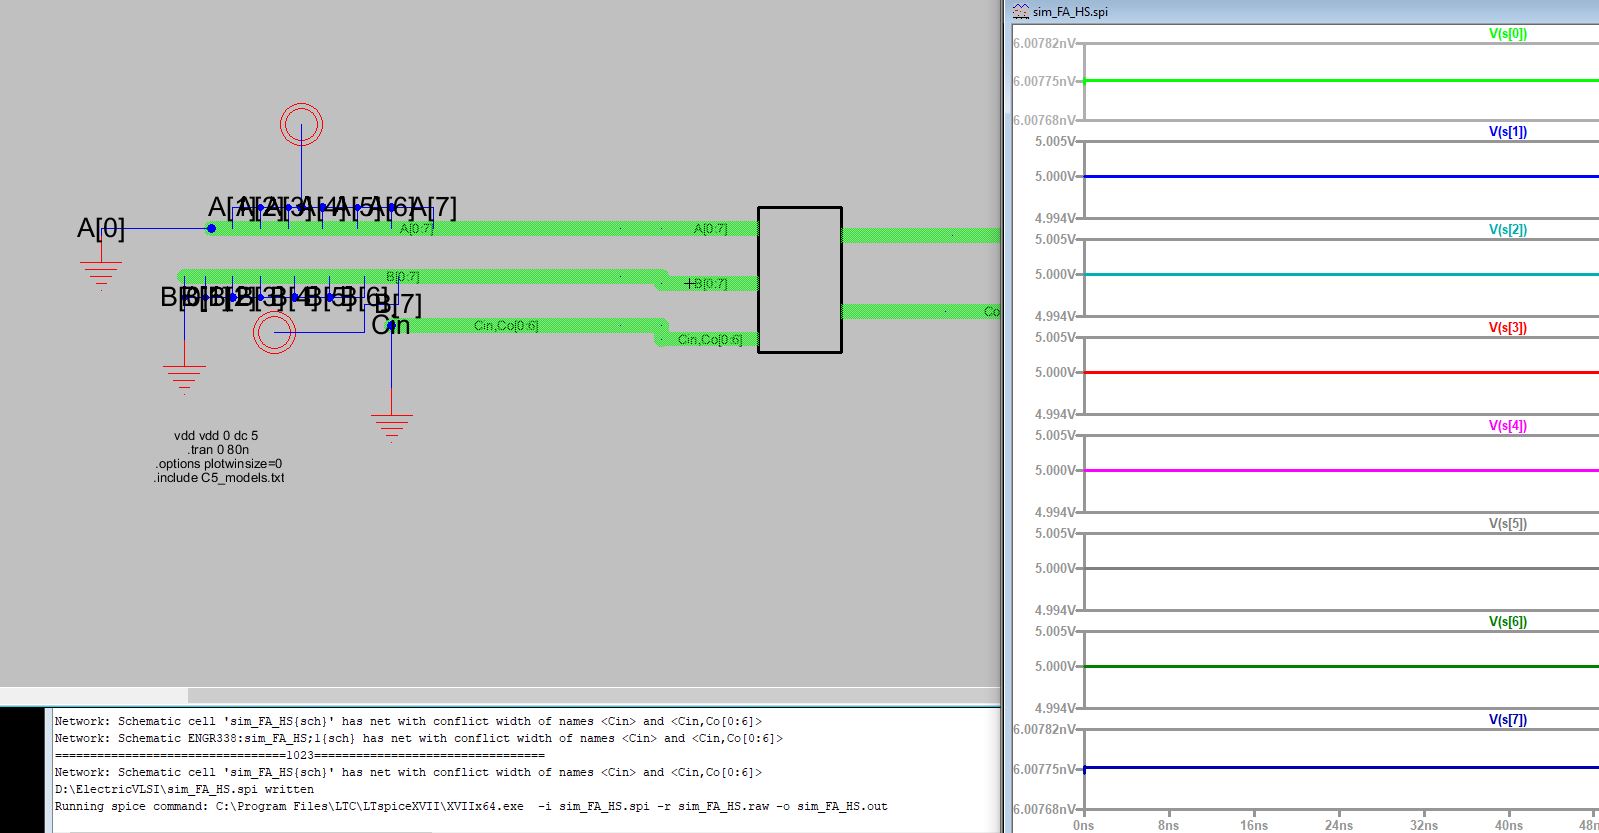Click the Cin export label on the schematic
Image resolution: width=1599 pixels, height=833 pixels.
(x=391, y=326)
